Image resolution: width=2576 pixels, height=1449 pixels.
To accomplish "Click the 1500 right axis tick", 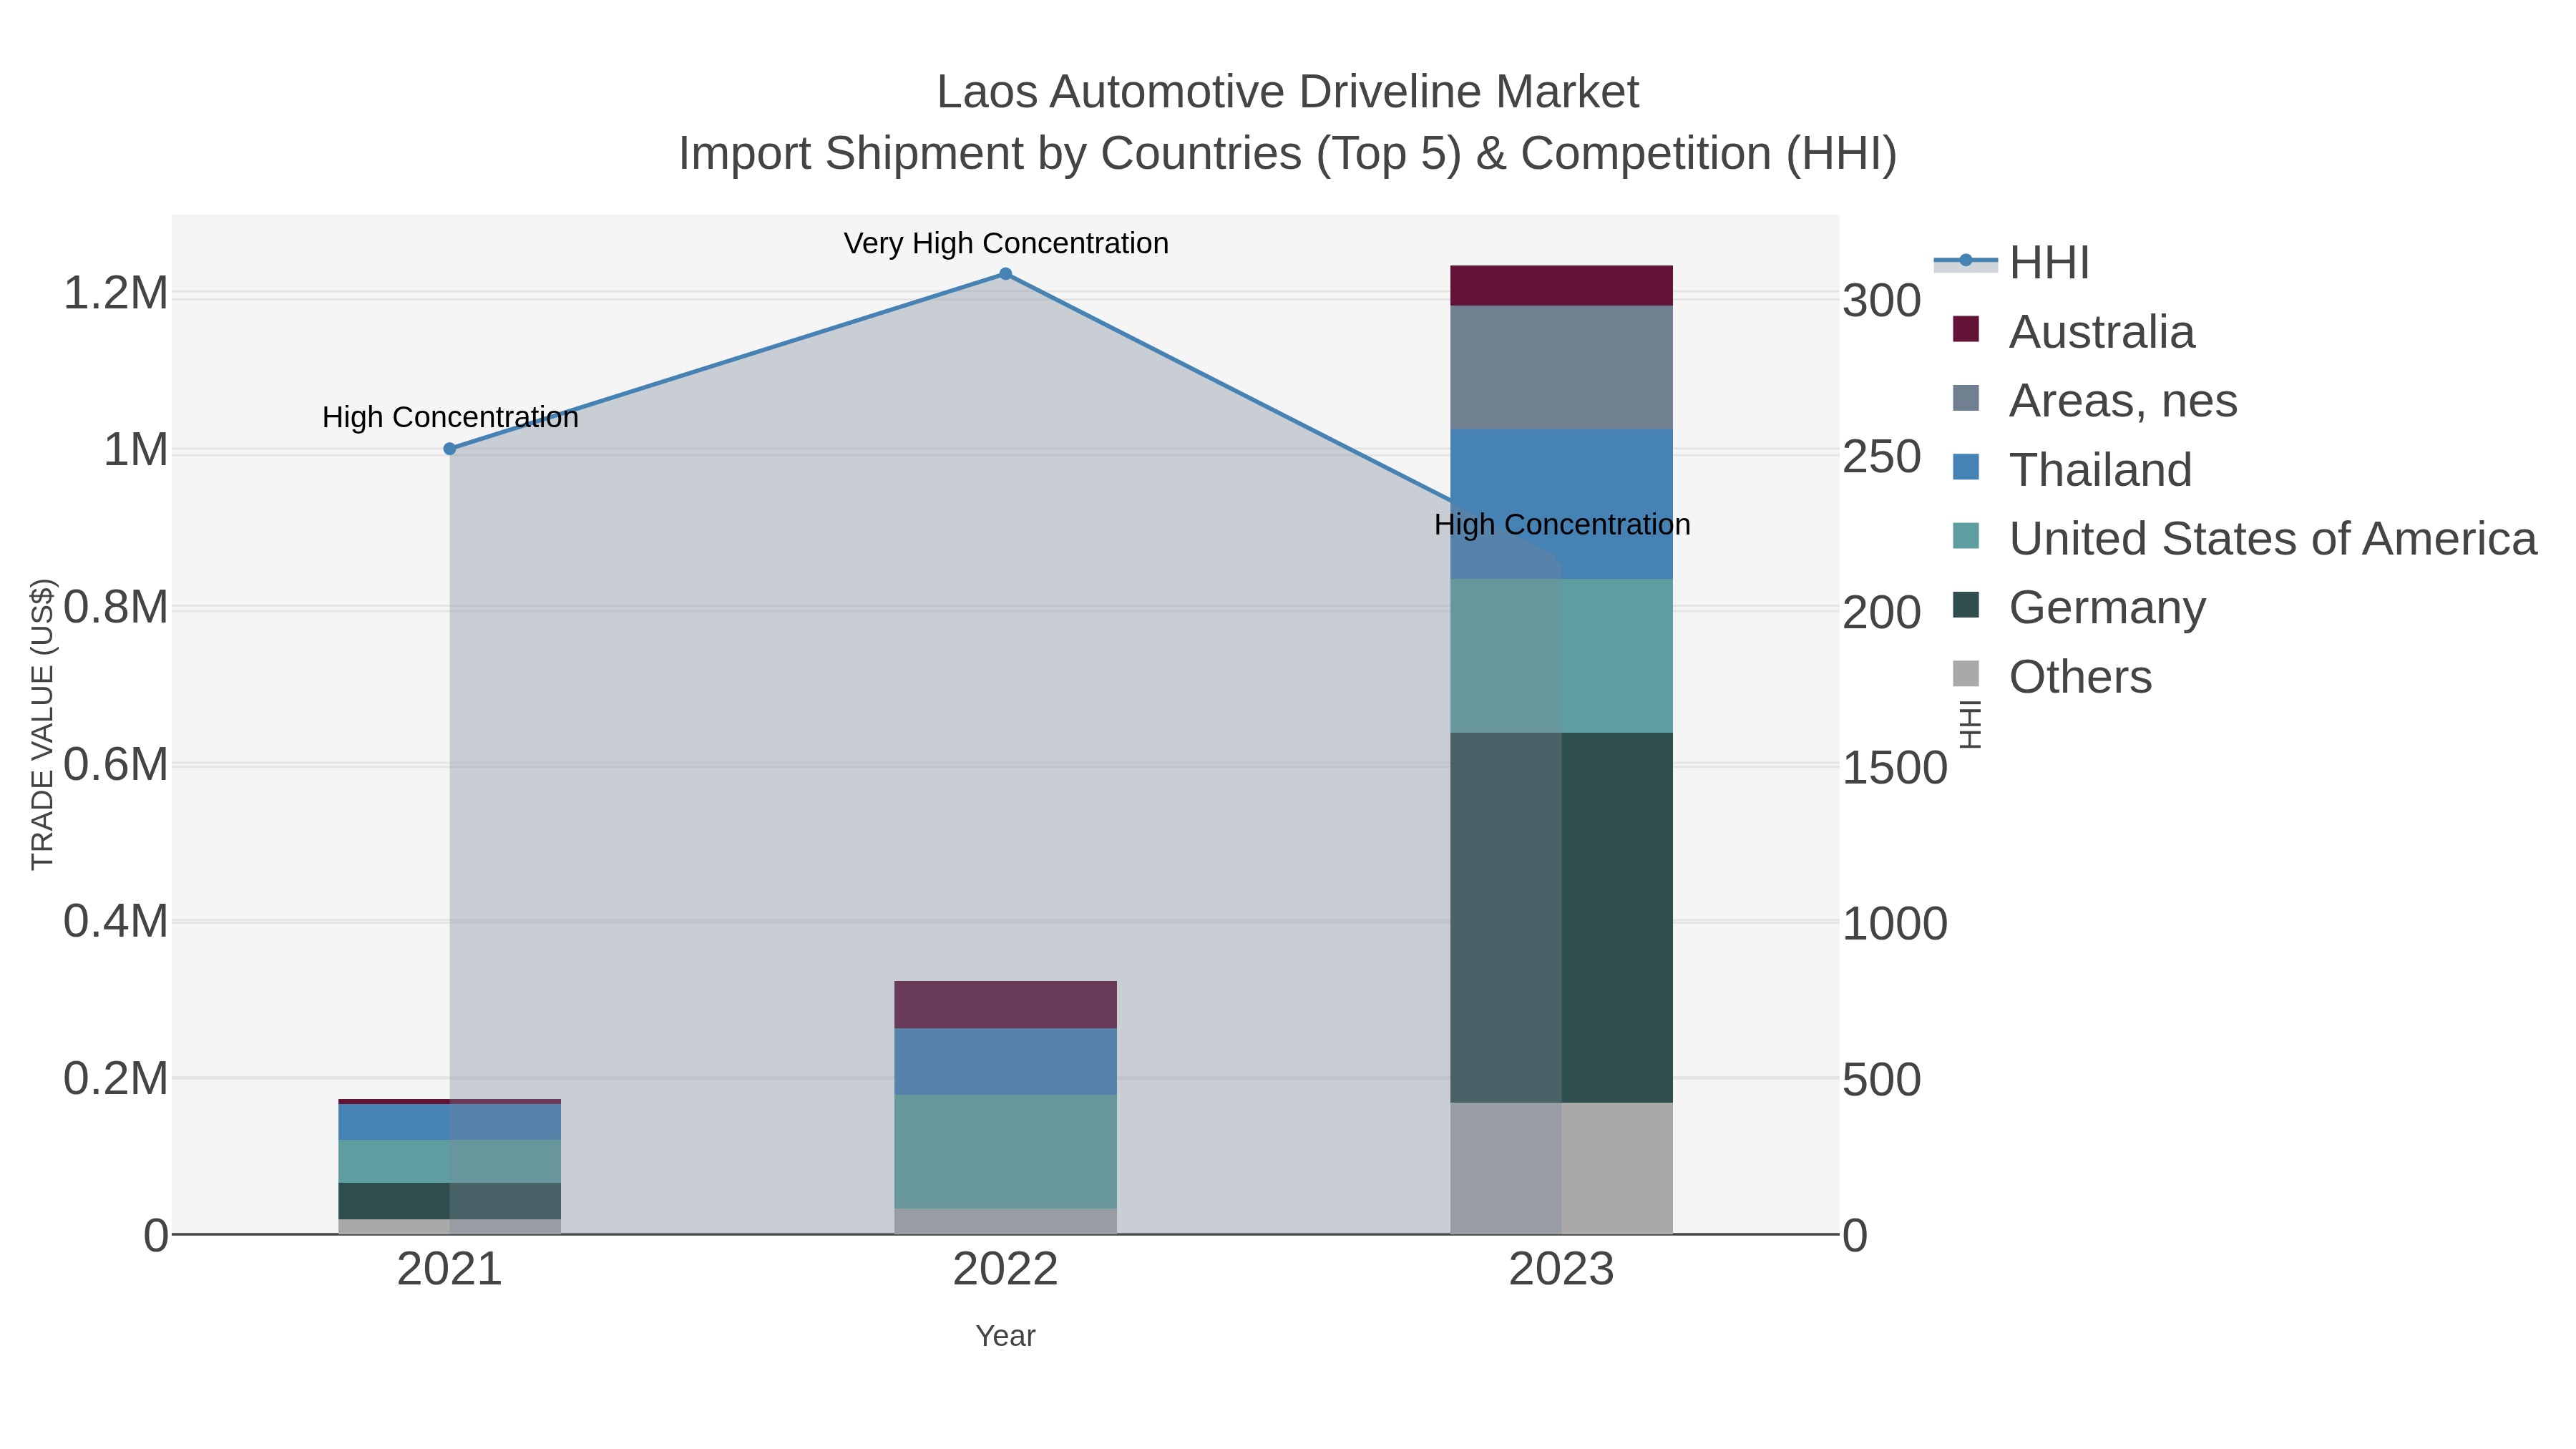I will 1895,769.
